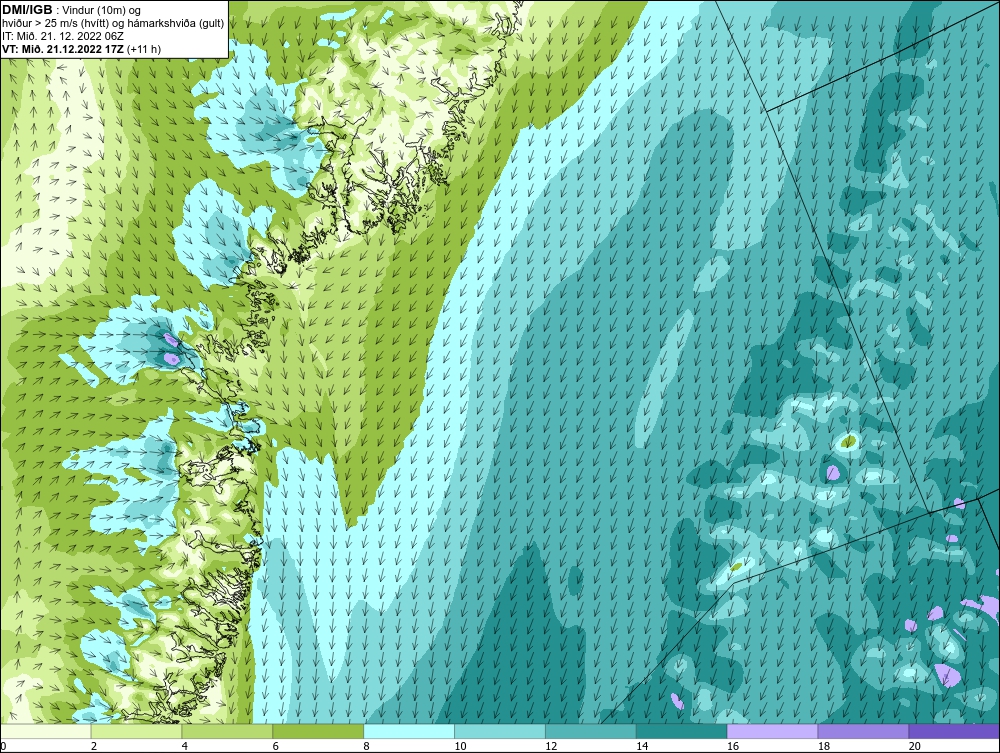
Task: Click the 'DMI/IGB' title text
Action: coord(27,10)
